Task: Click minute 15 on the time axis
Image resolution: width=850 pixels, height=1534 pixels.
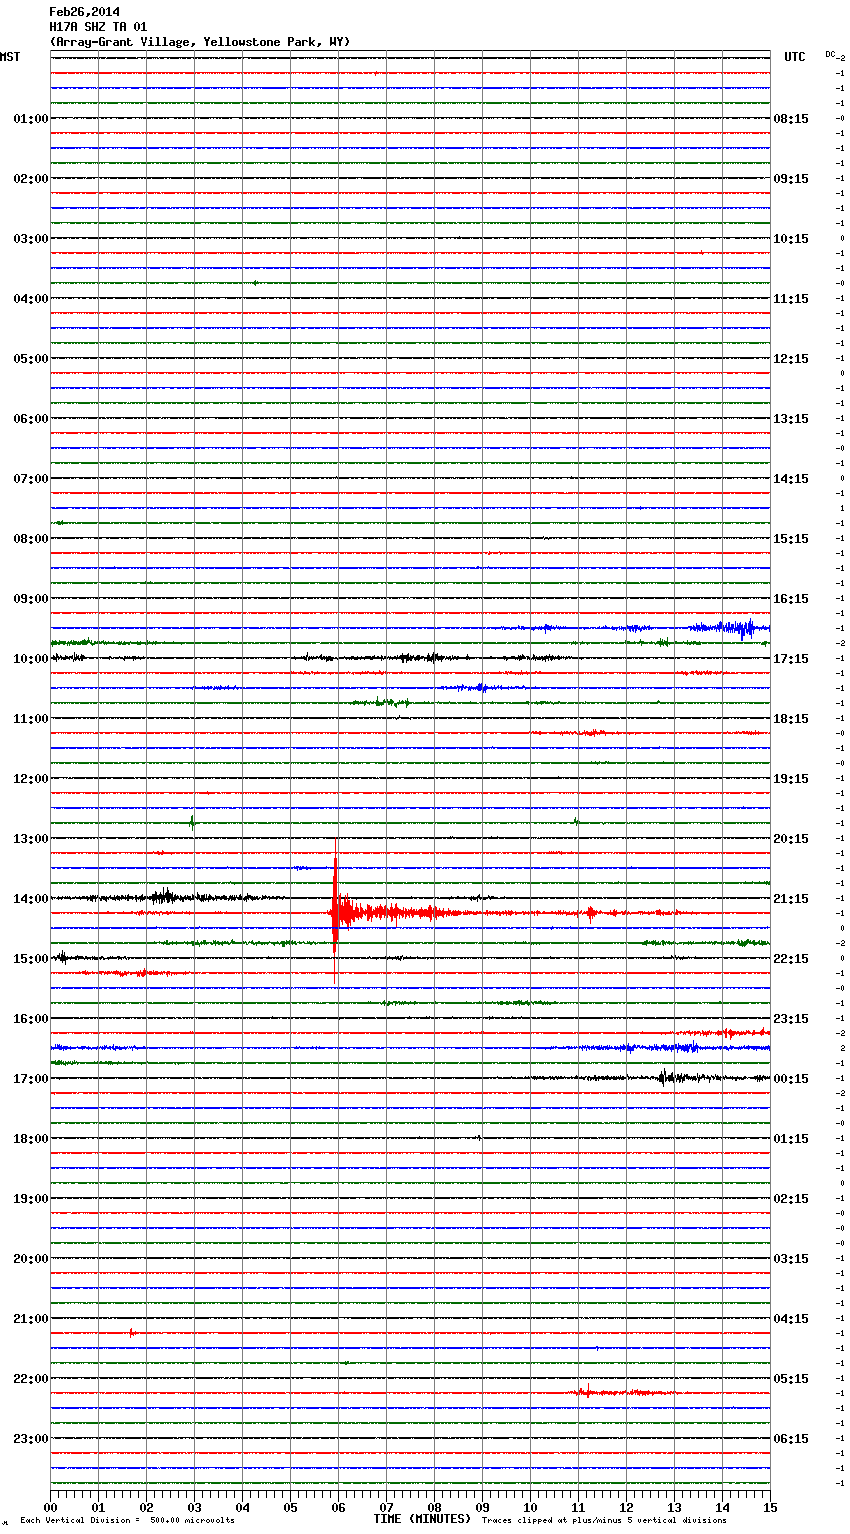Action: (770, 1507)
